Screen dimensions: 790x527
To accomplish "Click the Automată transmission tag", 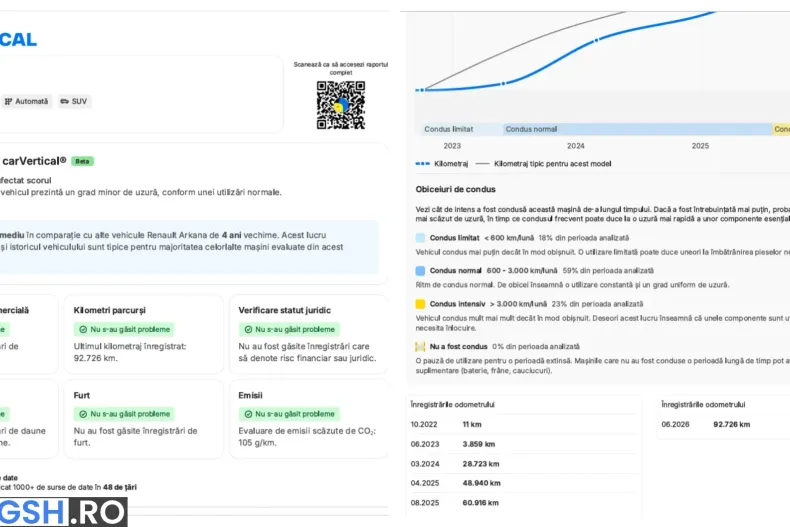I will [27, 101].
